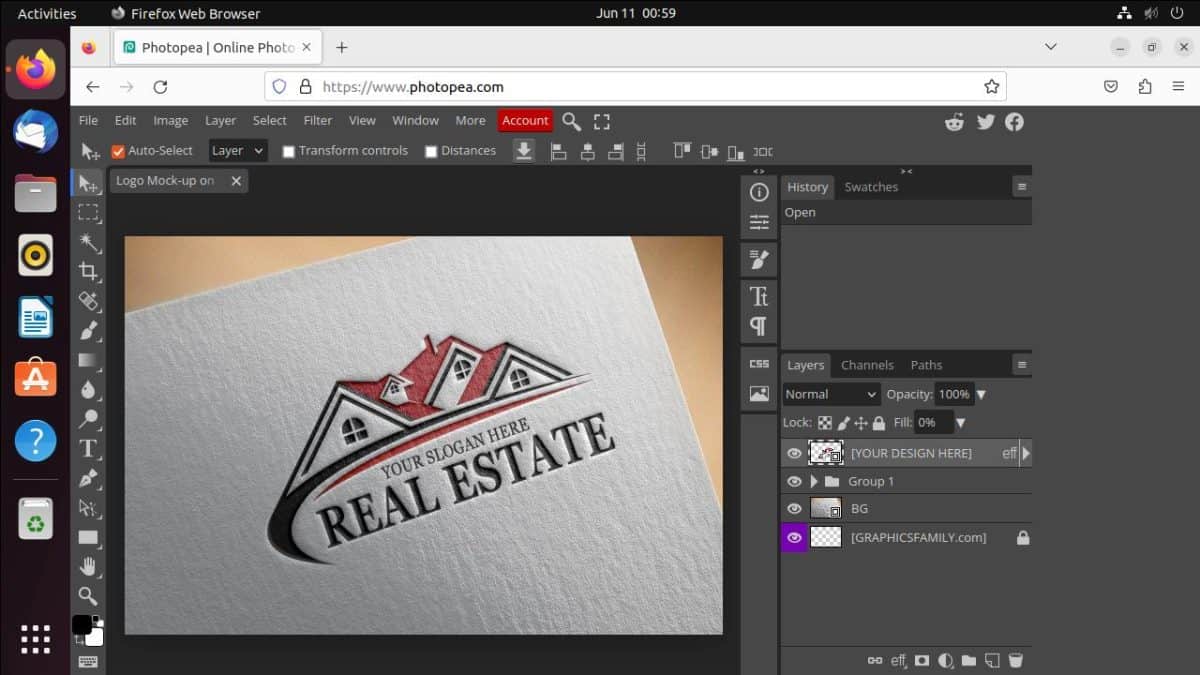1200x675 pixels.
Task: Select the Type tool in the toolbar
Action: click(x=89, y=449)
